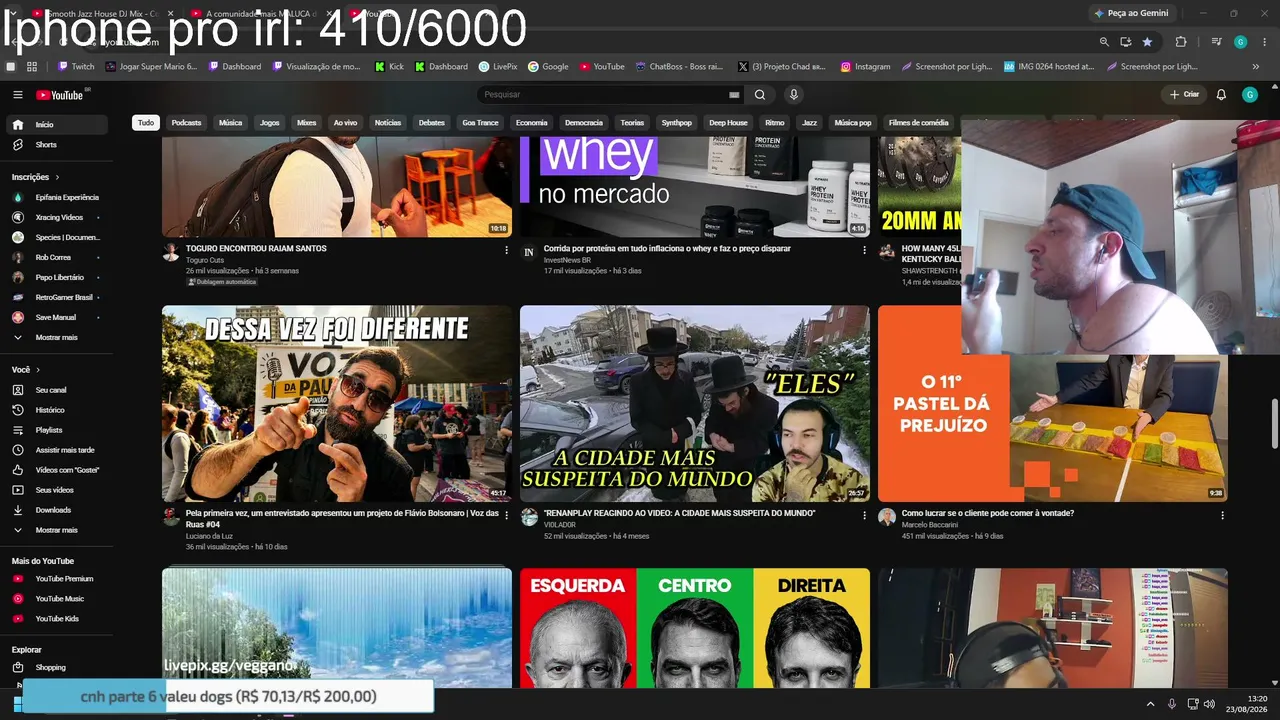Go to Início in the sidebar

coord(56,125)
